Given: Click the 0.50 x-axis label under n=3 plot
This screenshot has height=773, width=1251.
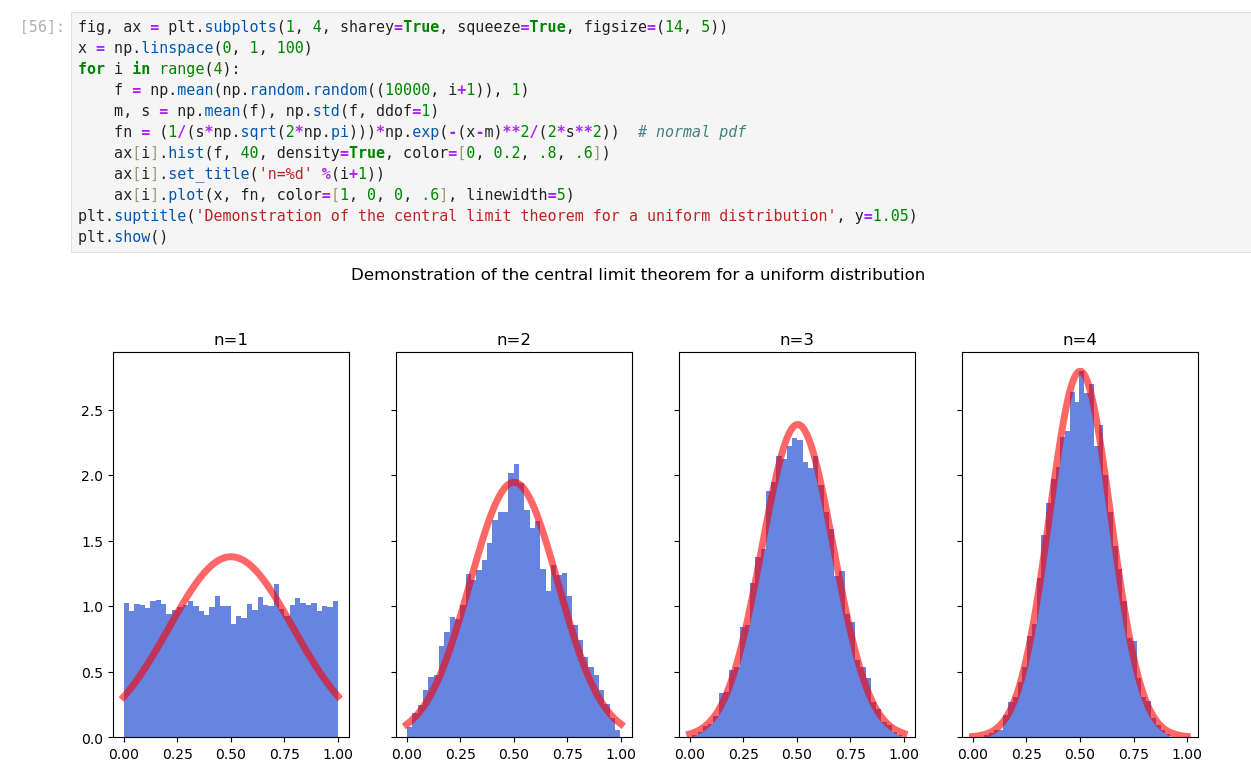Looking at the screenshot, I should 797,755.
